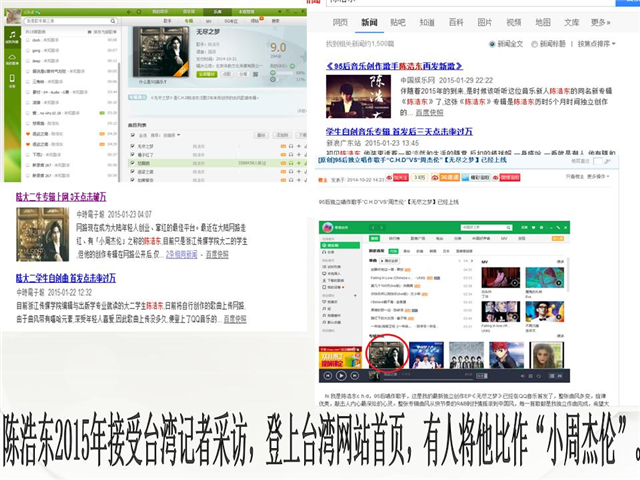Toggle the checkbox beside the dock playlist entry
Screen dimensions: 640x480
[x=28, y=40]
